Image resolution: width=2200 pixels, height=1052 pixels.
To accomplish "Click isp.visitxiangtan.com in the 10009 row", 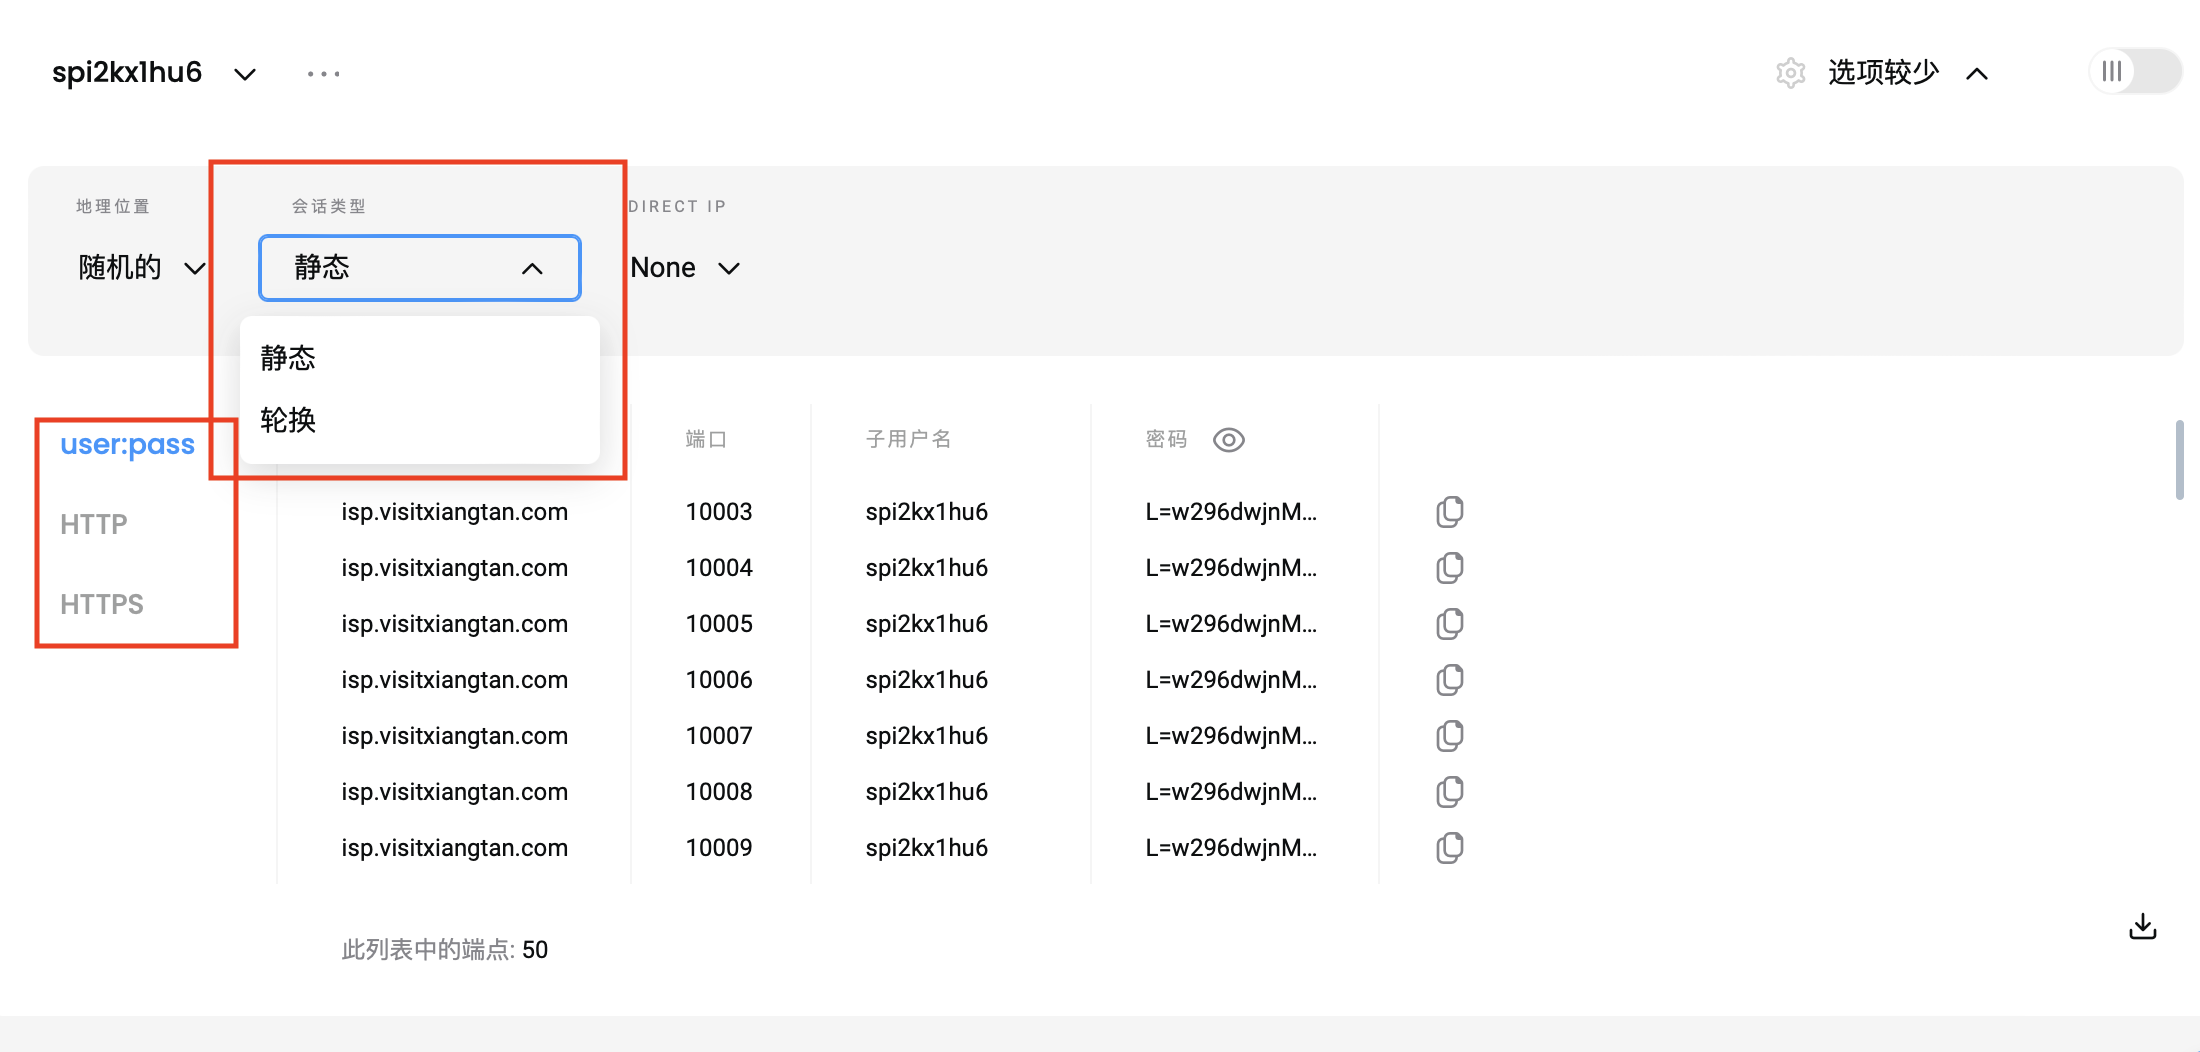I will click(x=455, y=848).
